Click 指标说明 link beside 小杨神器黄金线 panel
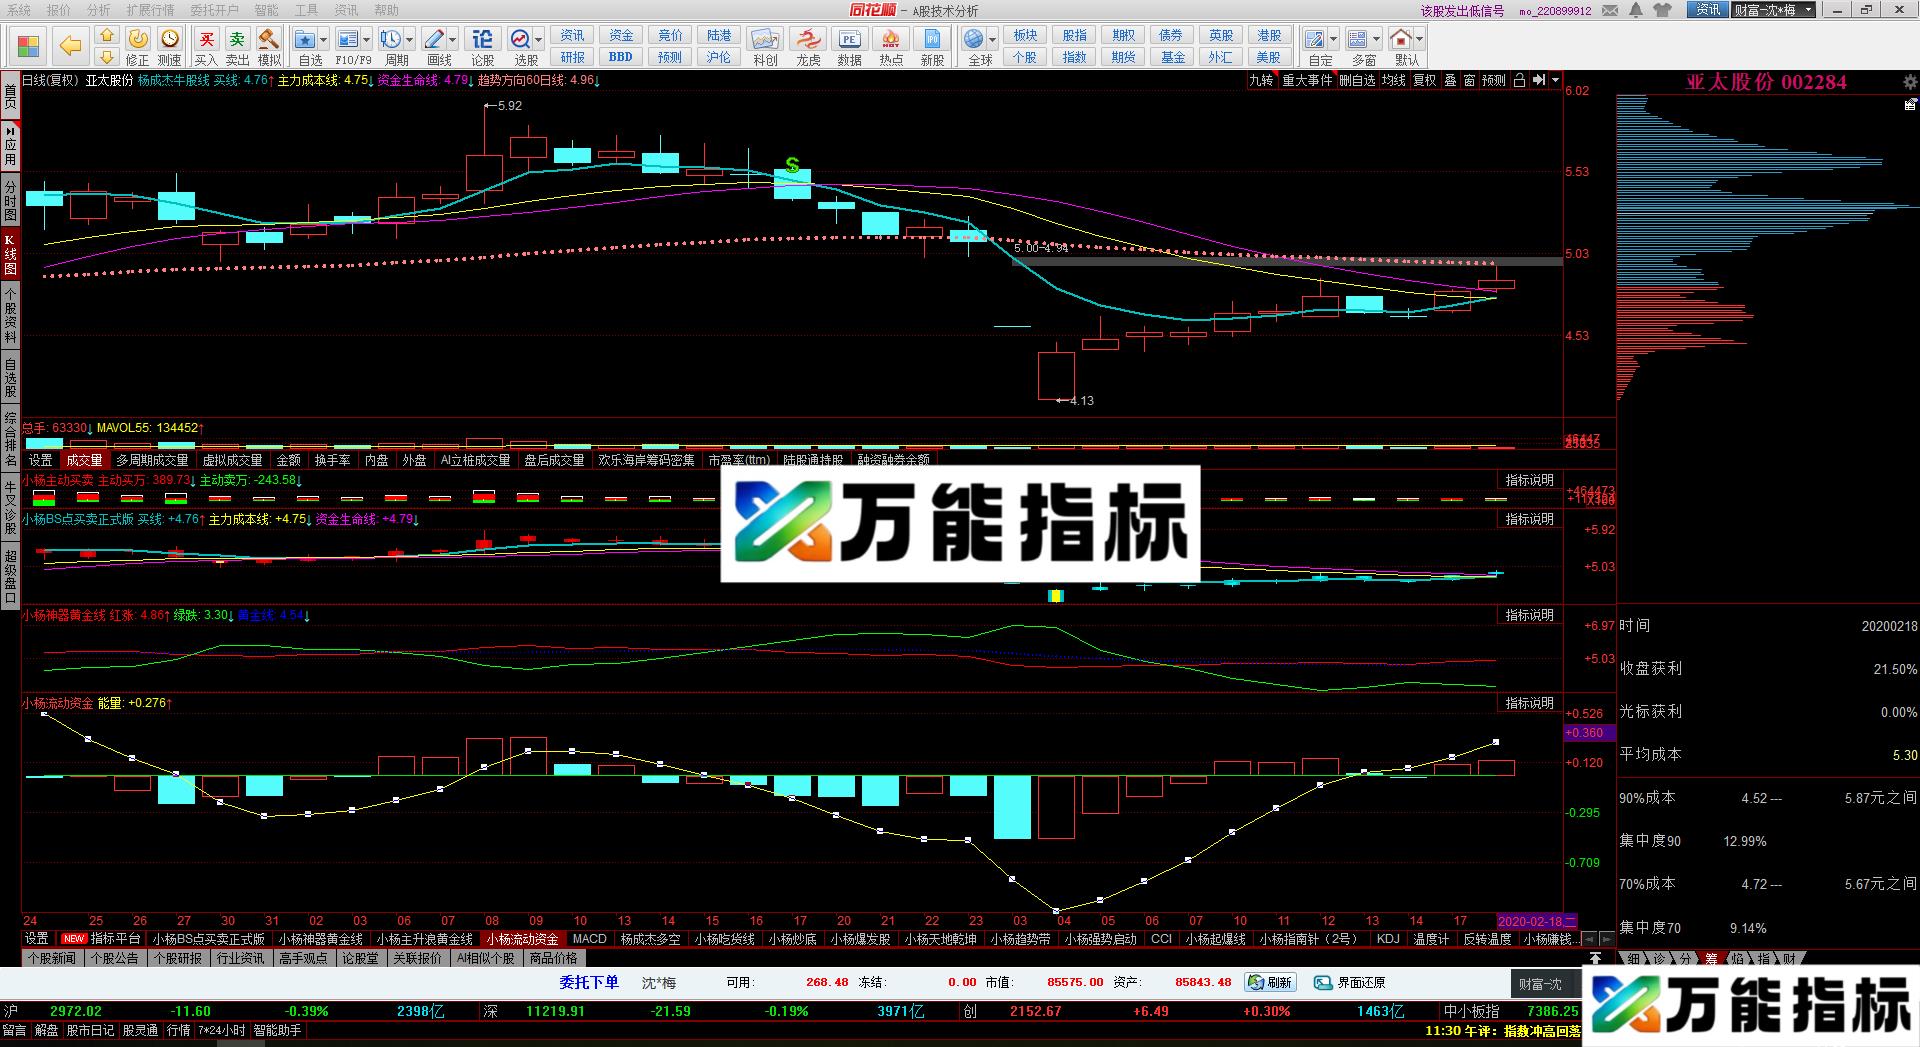 (1531, 615)
